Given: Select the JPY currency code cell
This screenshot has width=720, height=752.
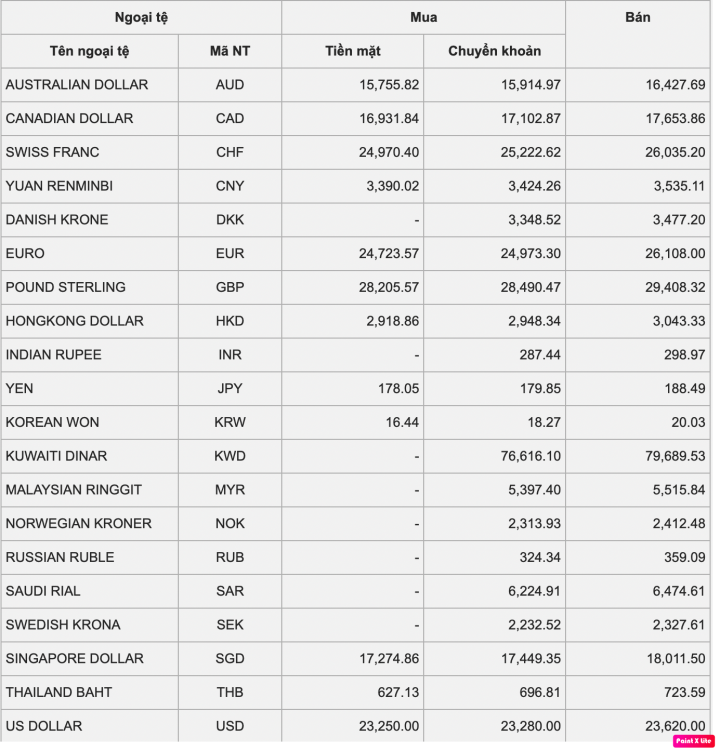Looking at the screenshot, I should point(230,388).
